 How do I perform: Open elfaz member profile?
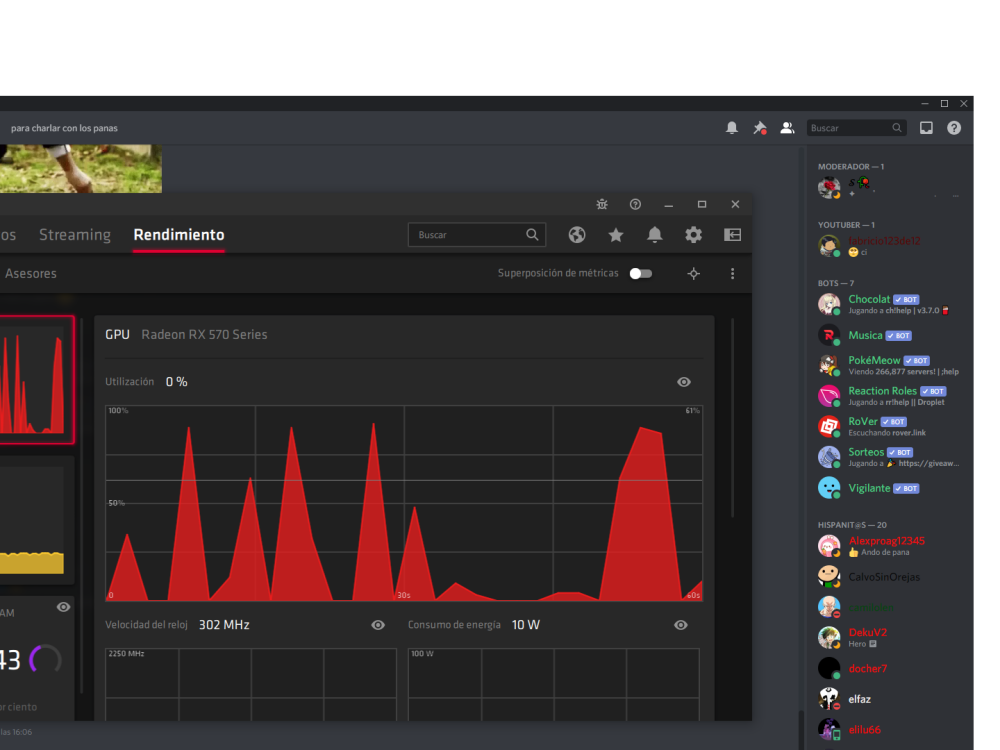(x=886, y=699)
